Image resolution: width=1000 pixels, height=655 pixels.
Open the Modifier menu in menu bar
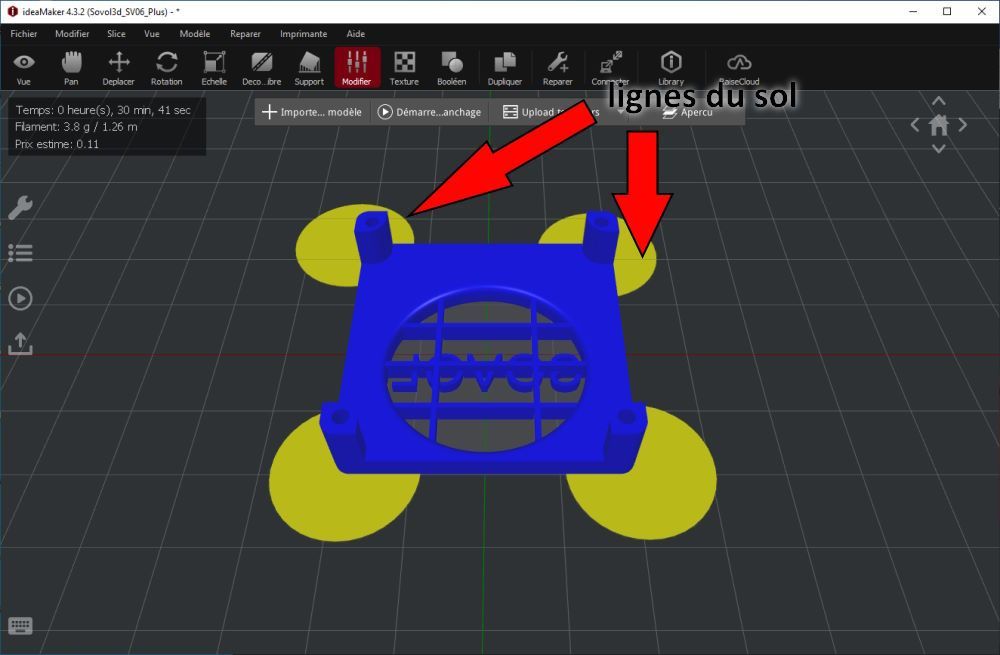pos(72,34)
